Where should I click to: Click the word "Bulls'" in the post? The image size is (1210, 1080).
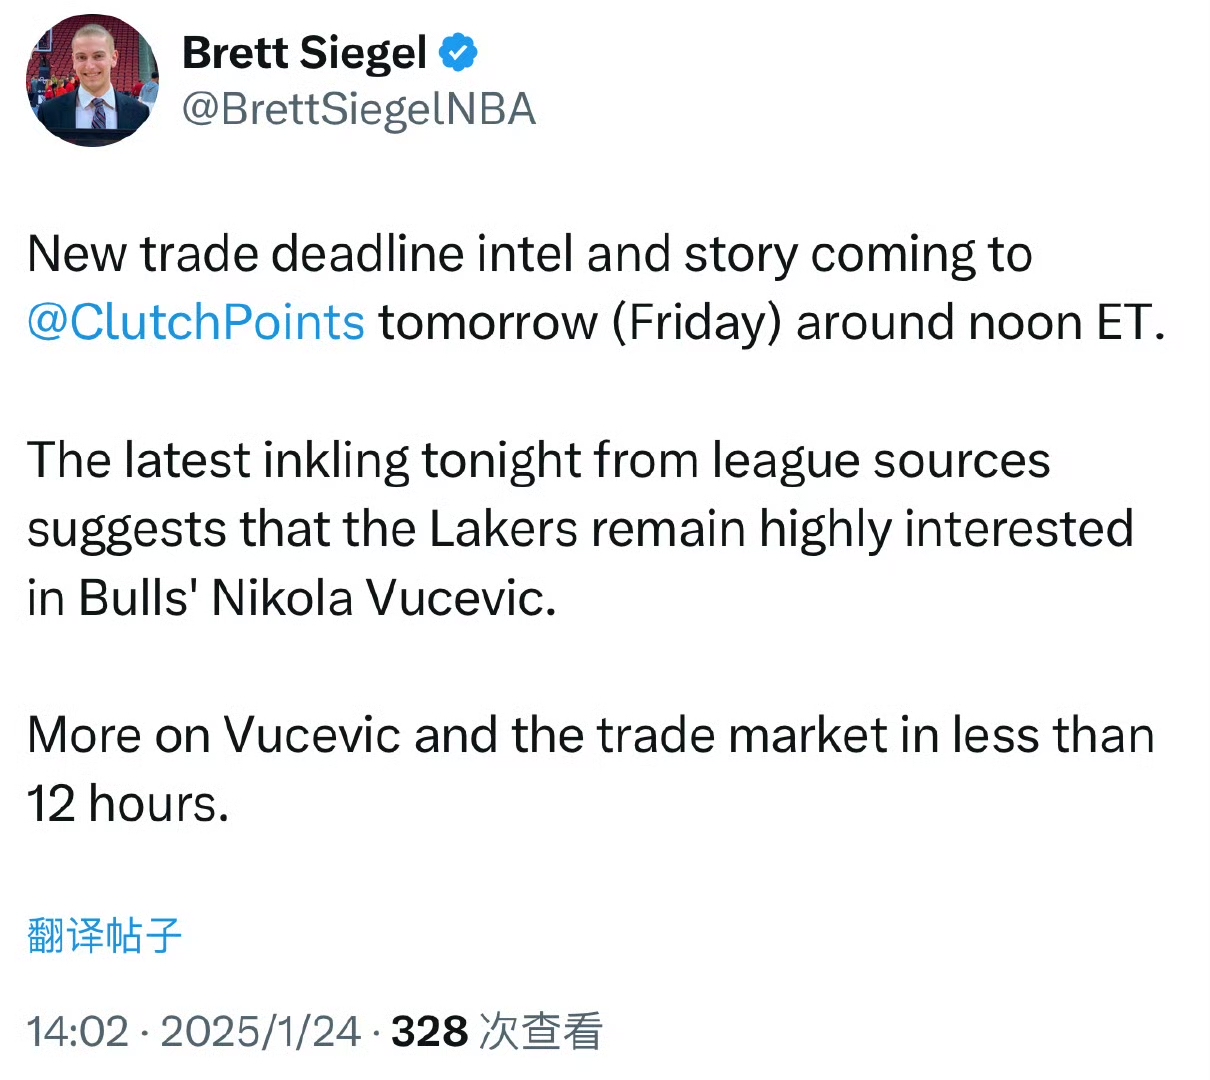(138, 599)
